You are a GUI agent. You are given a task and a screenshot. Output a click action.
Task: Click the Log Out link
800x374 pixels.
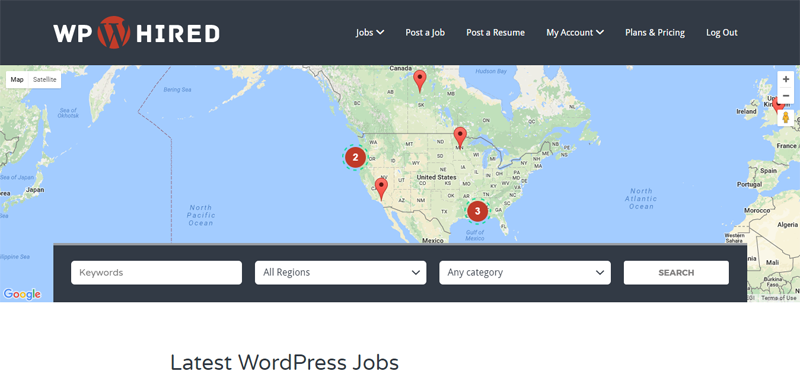coord(721,33)
